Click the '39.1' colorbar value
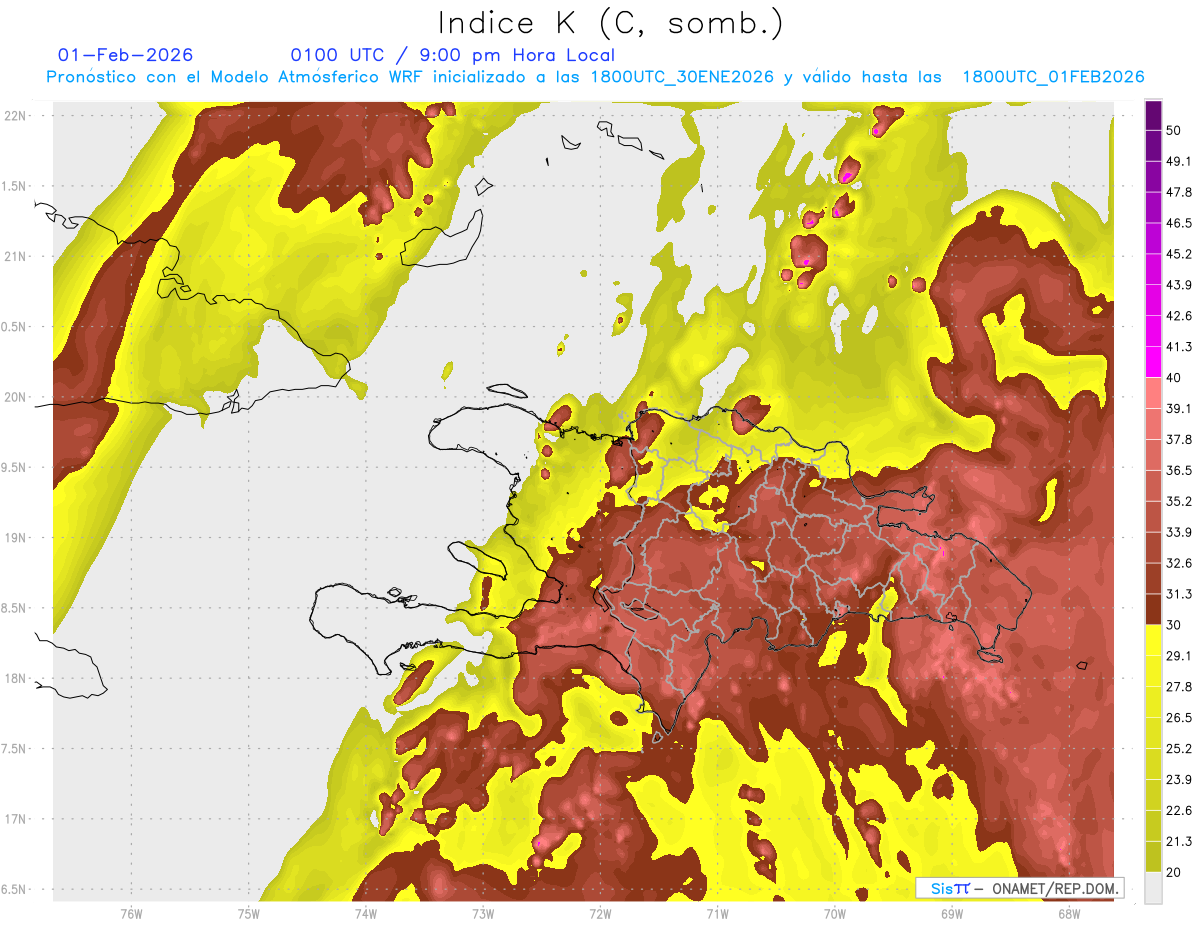This screenshot has width=1200, height=927. [1179, 408]
